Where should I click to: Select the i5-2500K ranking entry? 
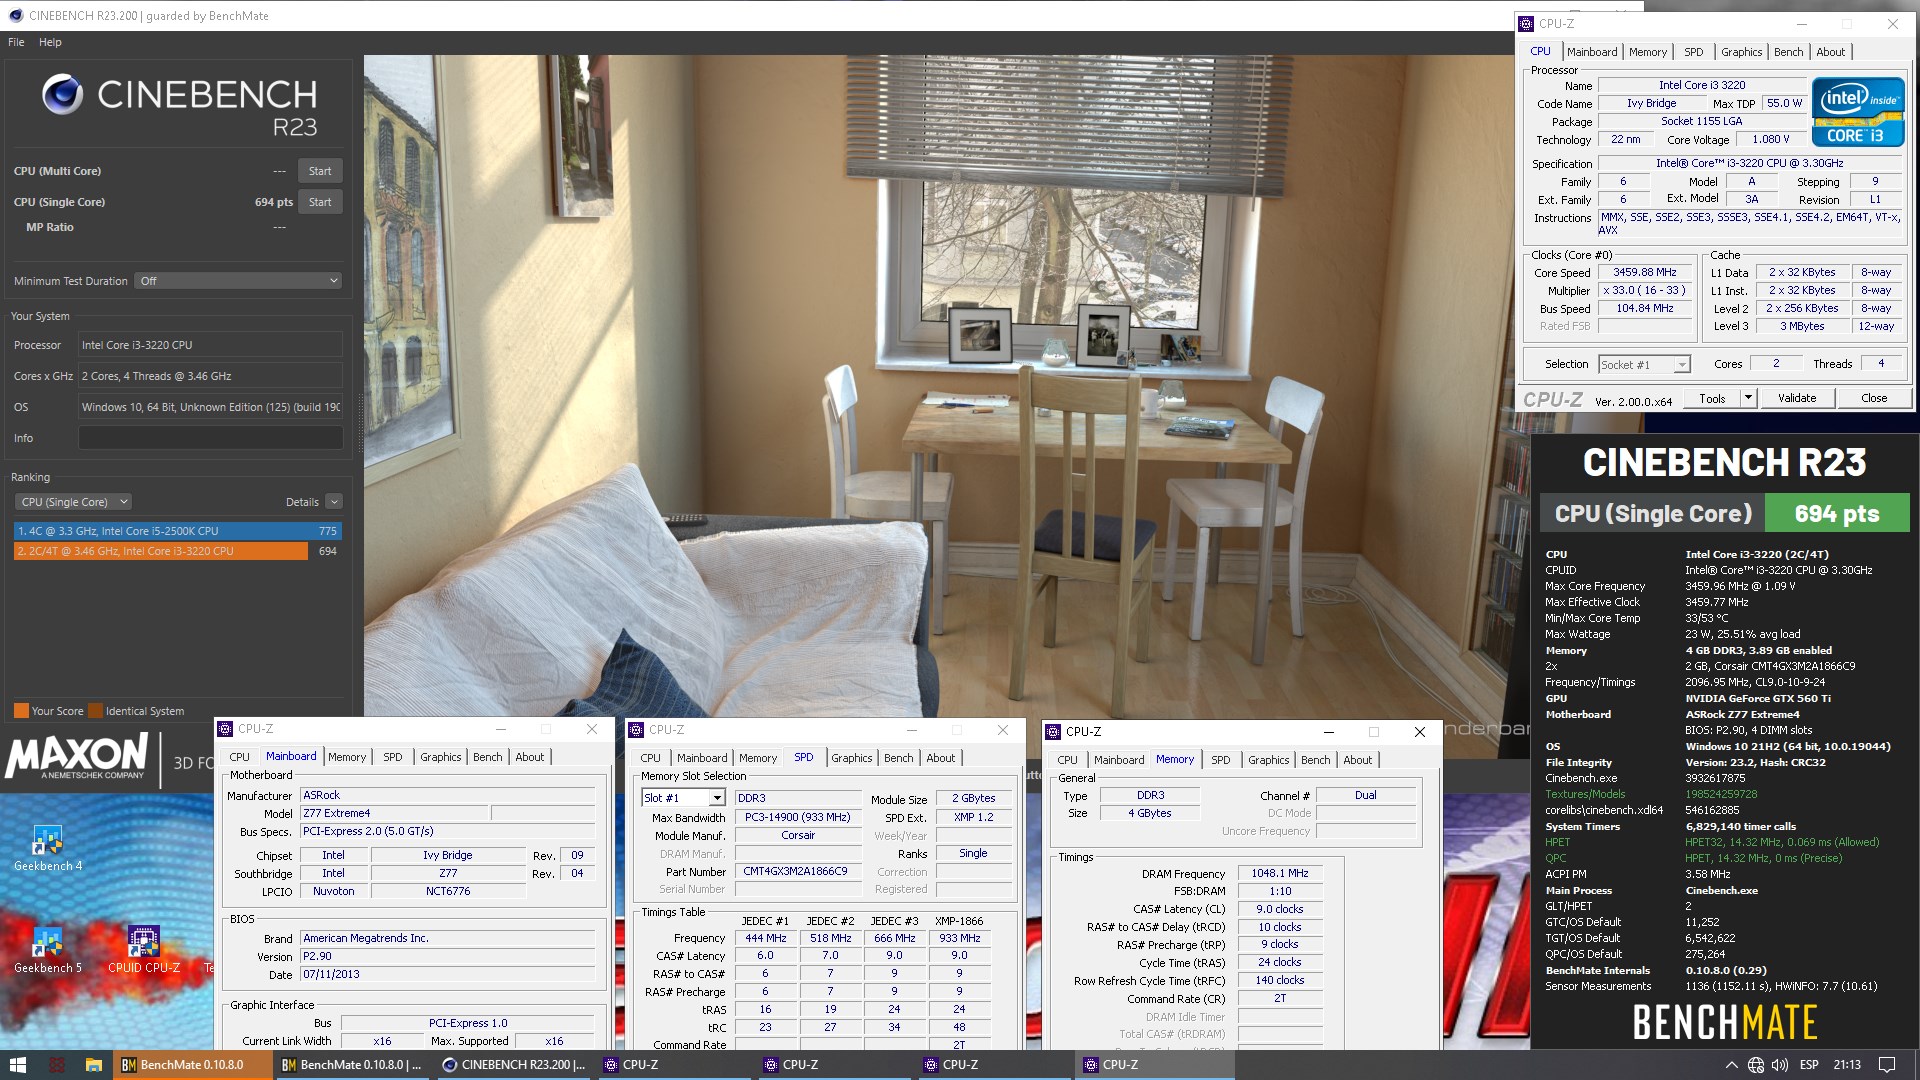pyautogui.click(x=178, y=531)
